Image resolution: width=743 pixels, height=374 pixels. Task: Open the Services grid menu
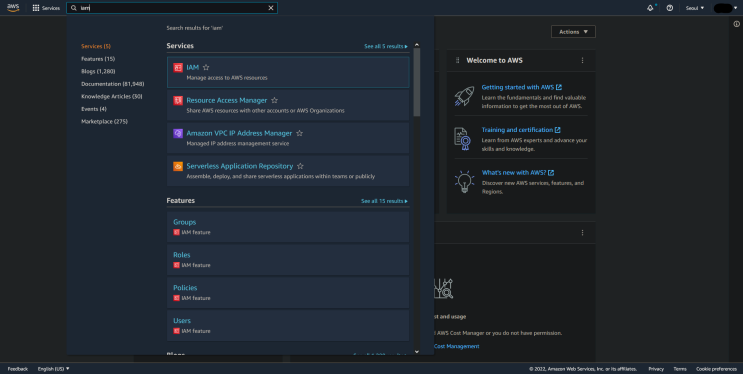coord(46,8)
